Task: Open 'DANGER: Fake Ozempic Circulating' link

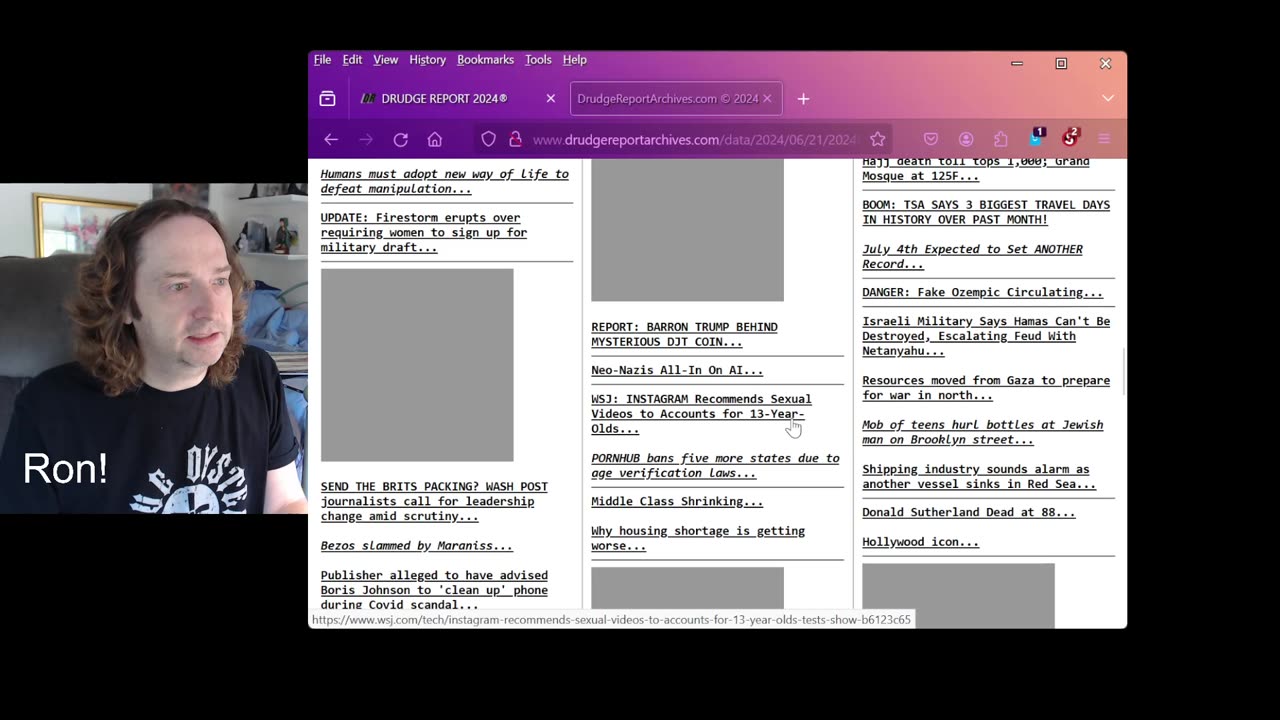Action: coord(982,292)
